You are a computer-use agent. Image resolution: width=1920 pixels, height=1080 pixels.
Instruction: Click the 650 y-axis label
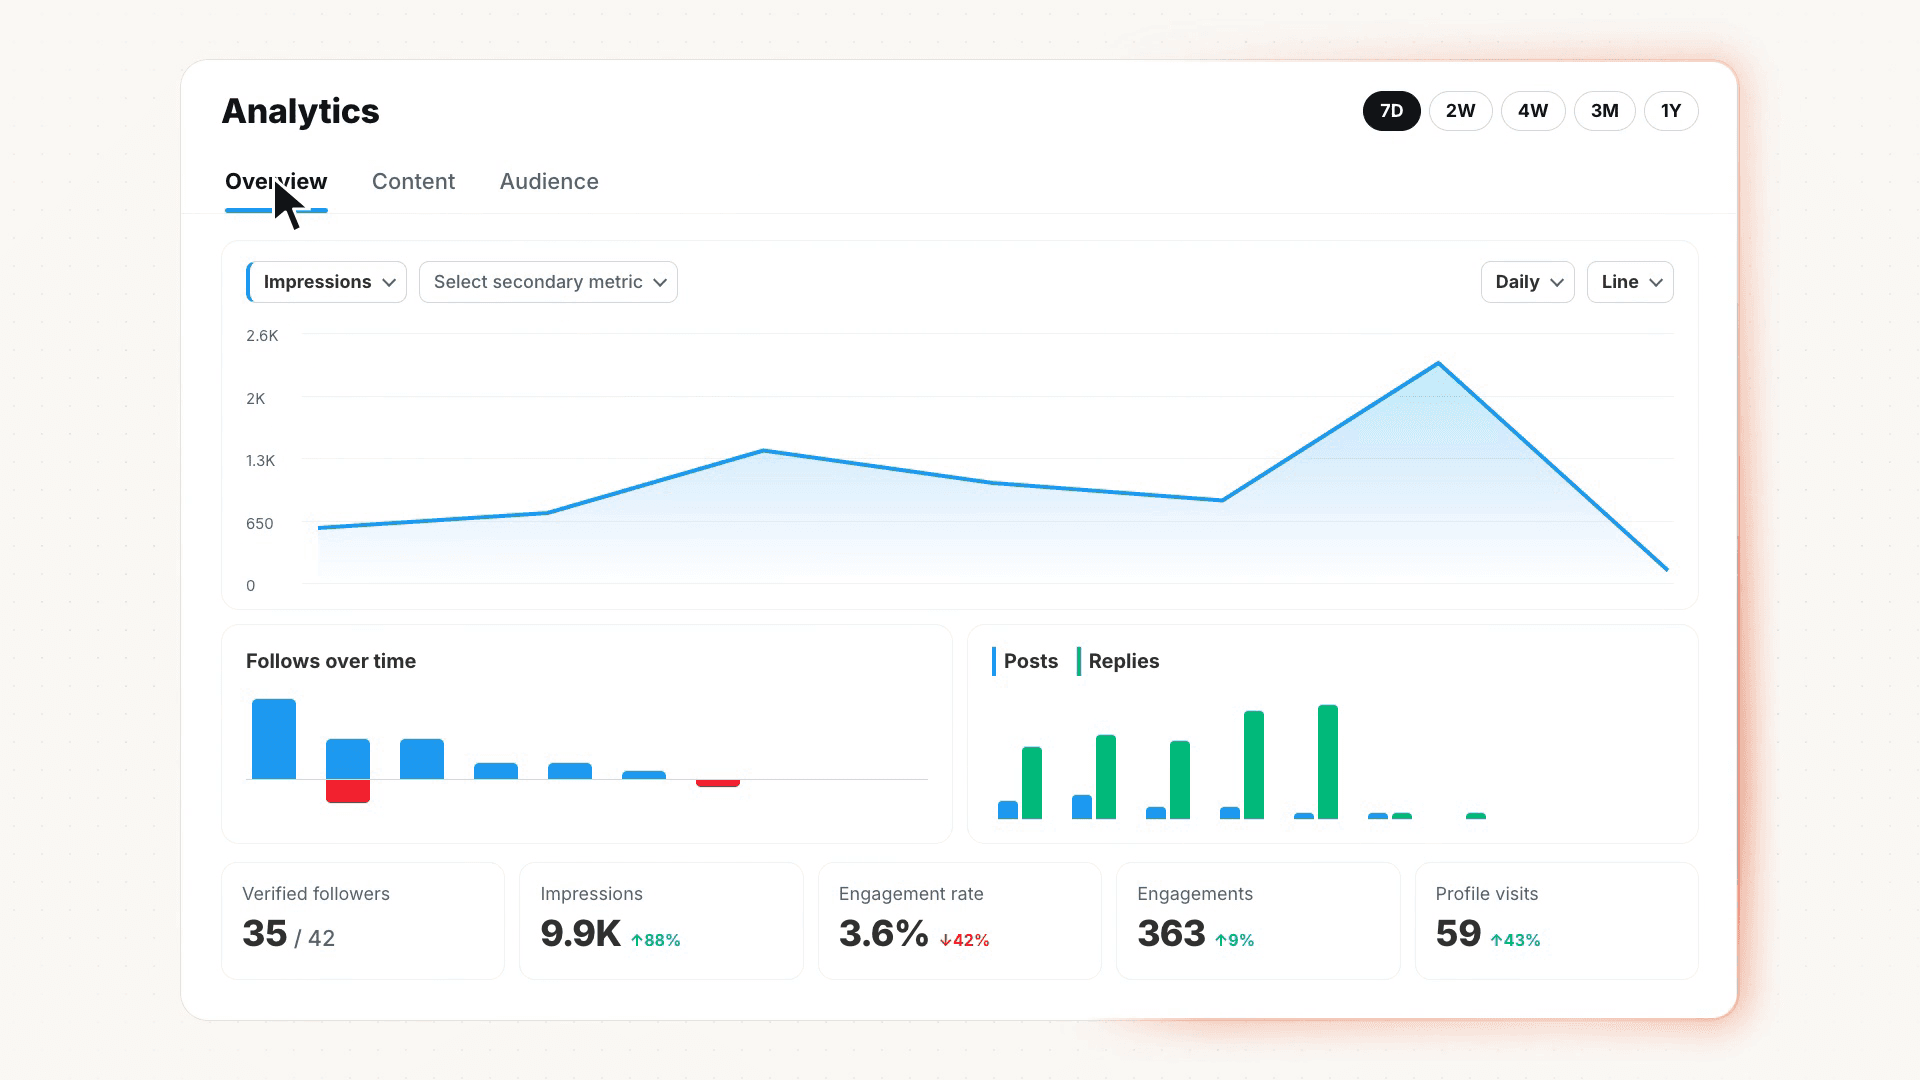tap(259, 524)
